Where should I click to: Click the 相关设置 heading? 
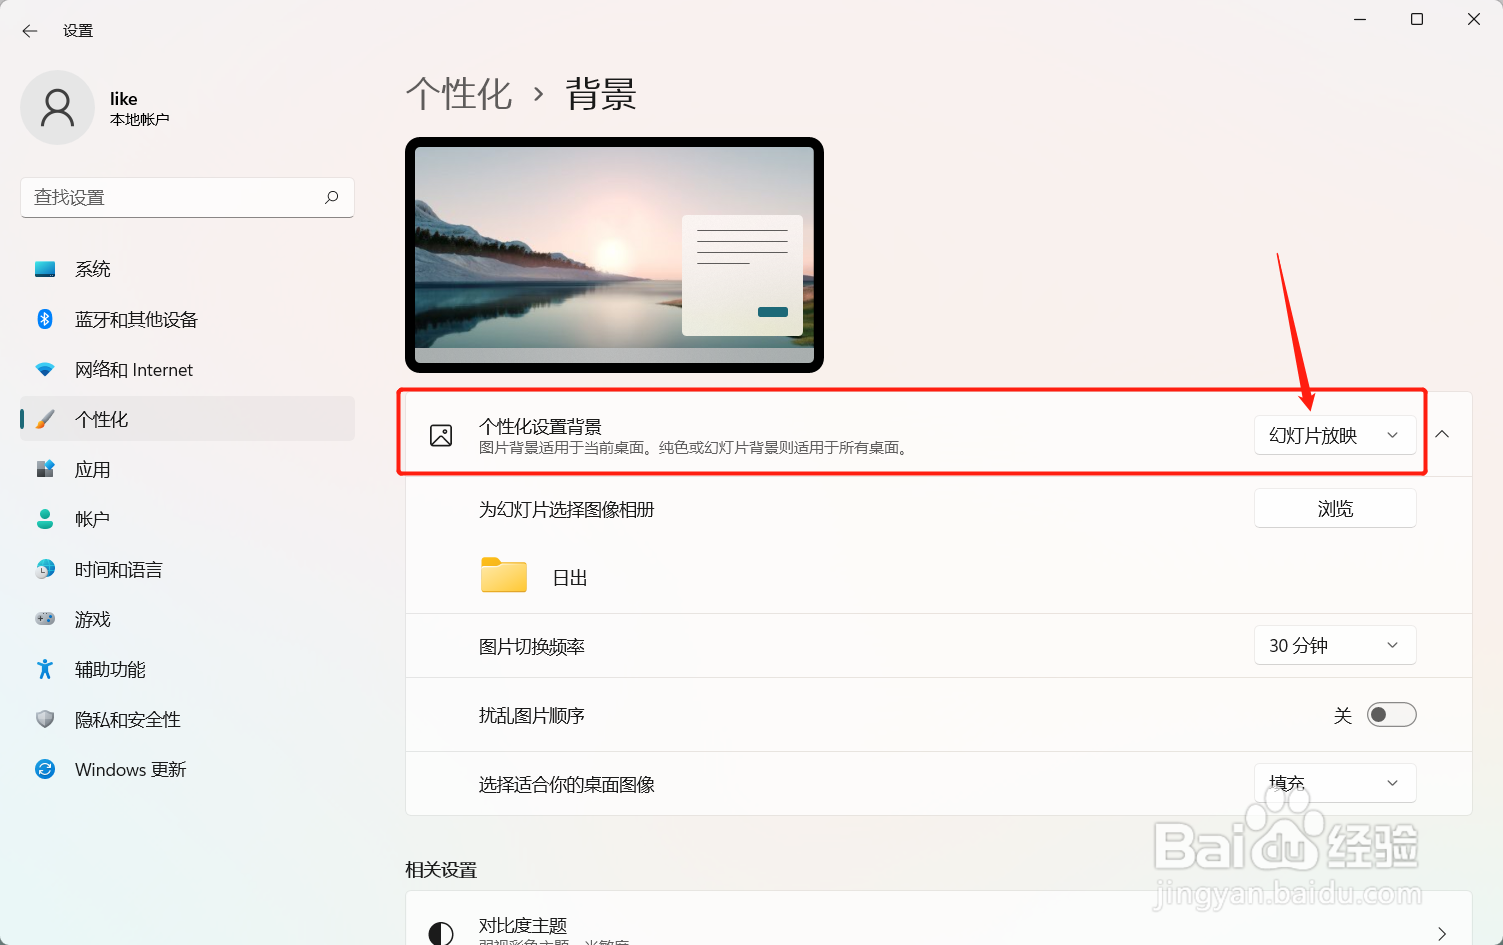pos(441,870)
